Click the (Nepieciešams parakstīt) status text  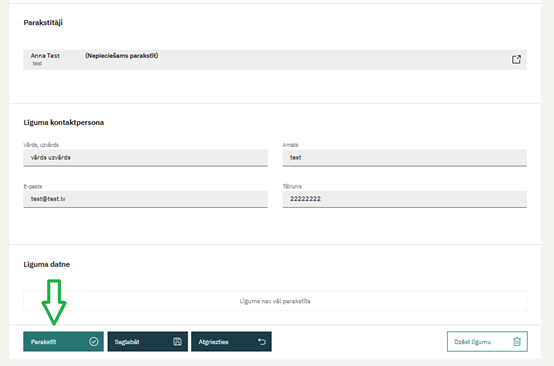122,55
